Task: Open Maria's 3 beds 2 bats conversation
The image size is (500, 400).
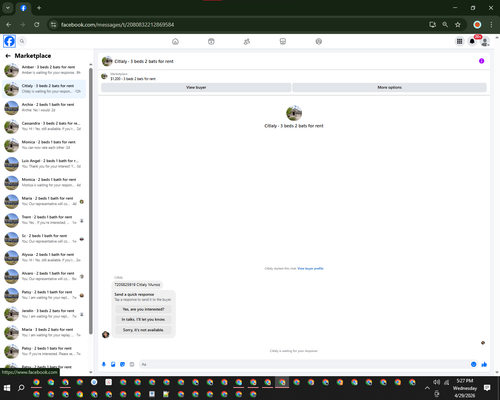Action: pyautogui.click(x=44, y=332)
